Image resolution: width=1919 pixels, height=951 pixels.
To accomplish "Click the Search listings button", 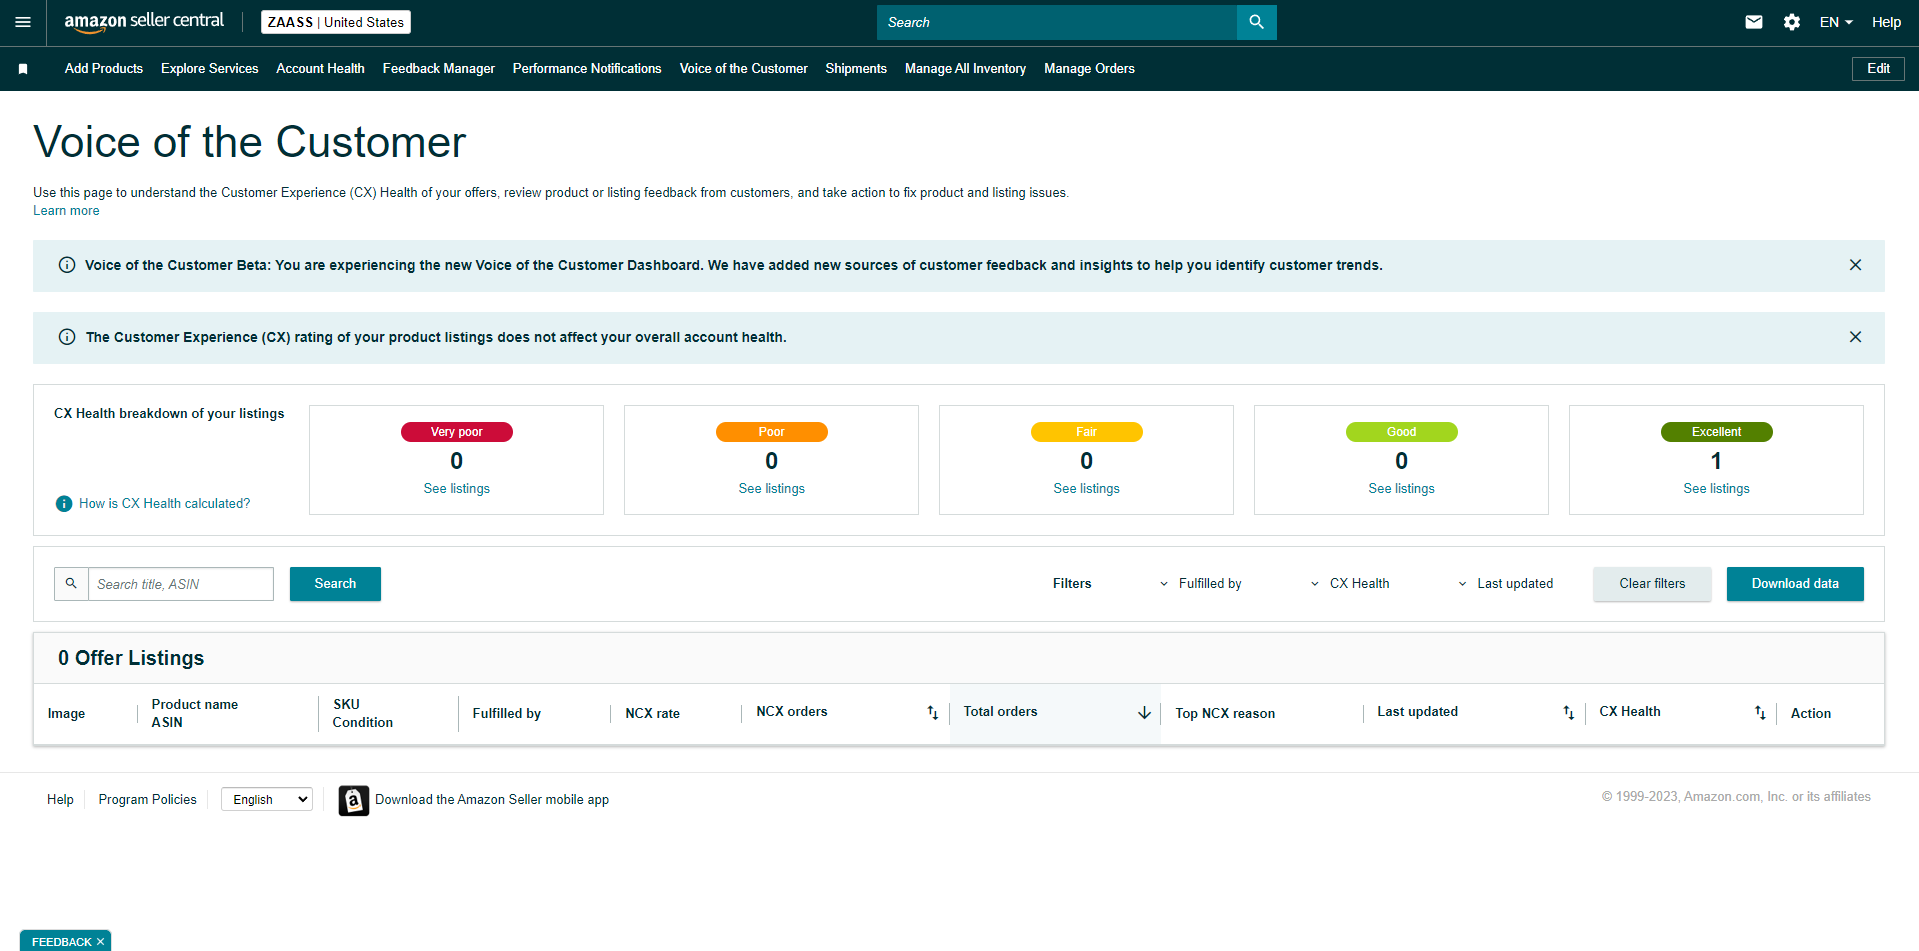I will 335,584.
